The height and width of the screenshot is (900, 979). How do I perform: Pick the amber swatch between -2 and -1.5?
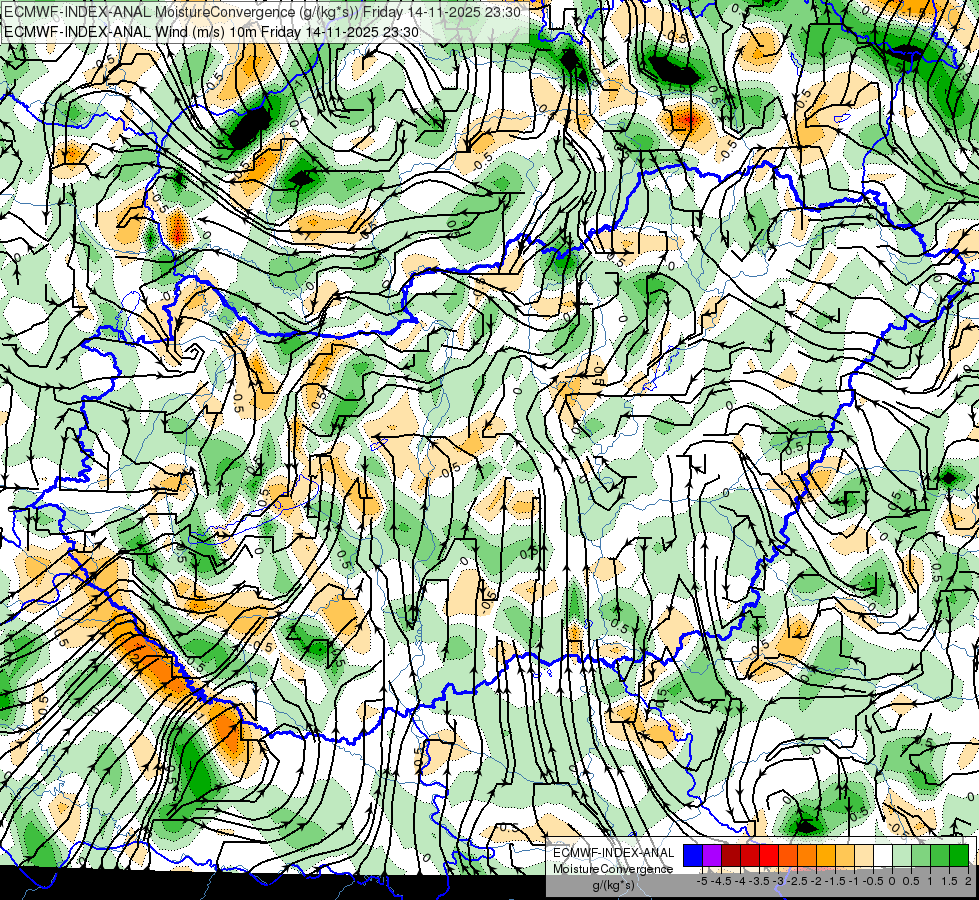click(x=826, y=856)
